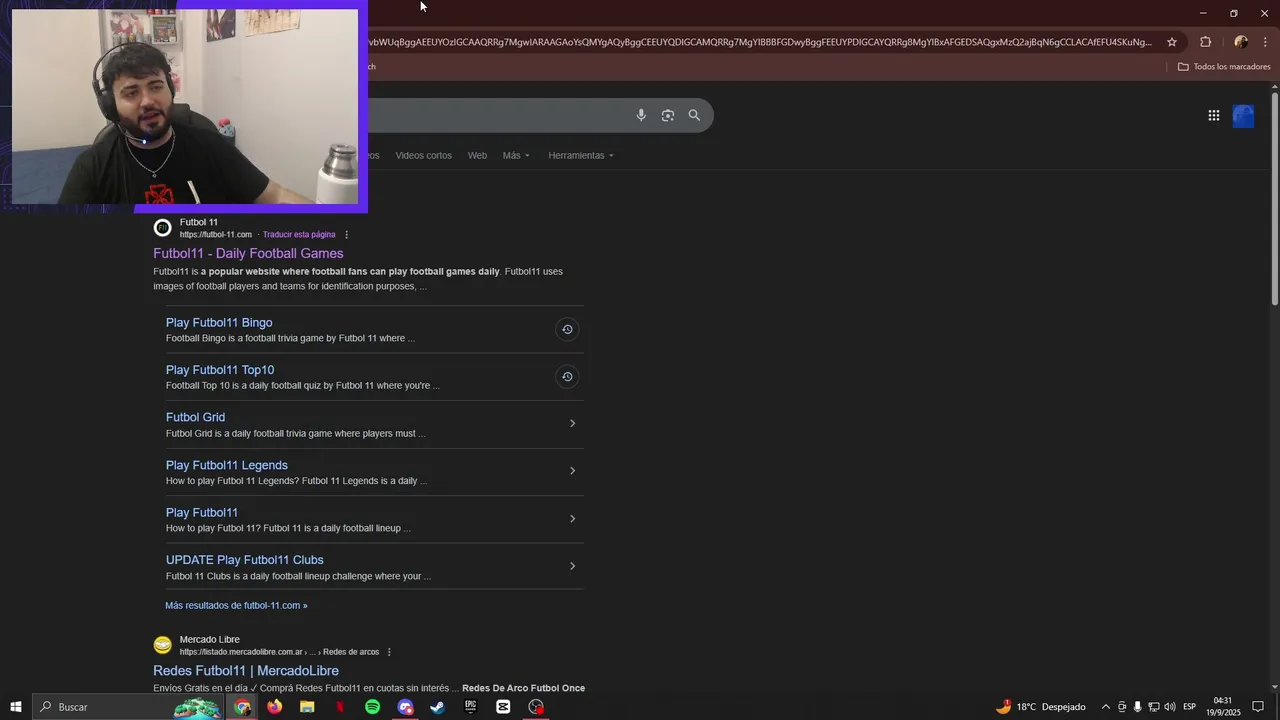Launch Netflix from the taskbar

point(340,707)
